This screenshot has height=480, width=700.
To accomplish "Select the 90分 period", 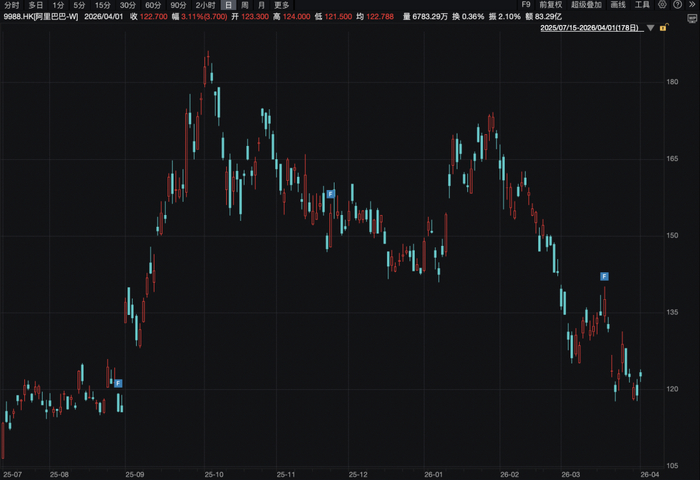I will (x=178, y=5).
